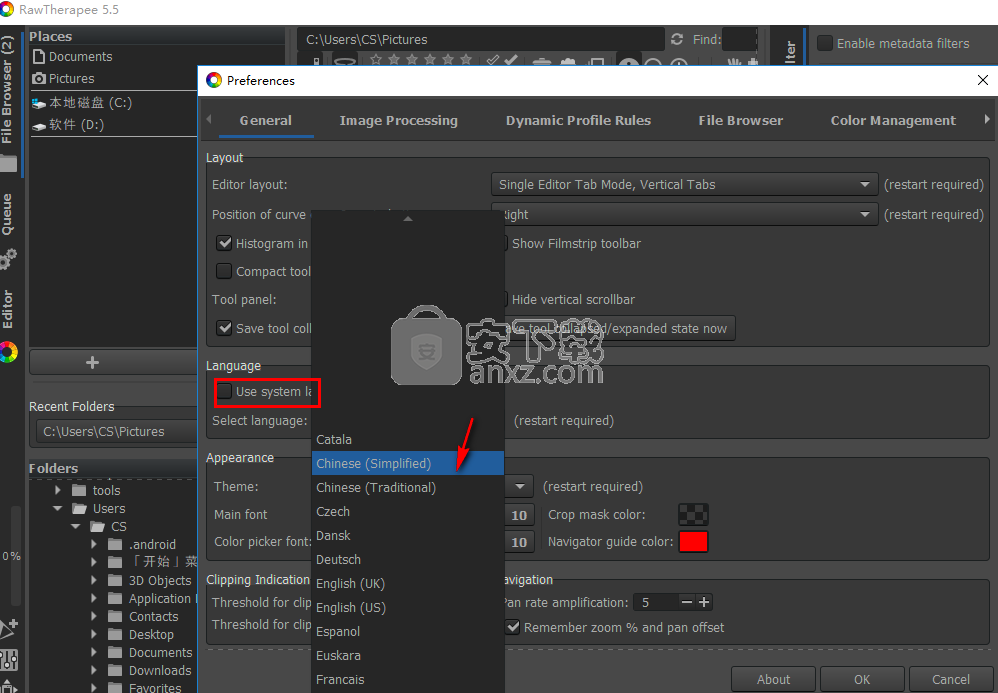This screenshot has height=693, width=998.
Task: Click the Cancel button
Action: click(951, 679)
